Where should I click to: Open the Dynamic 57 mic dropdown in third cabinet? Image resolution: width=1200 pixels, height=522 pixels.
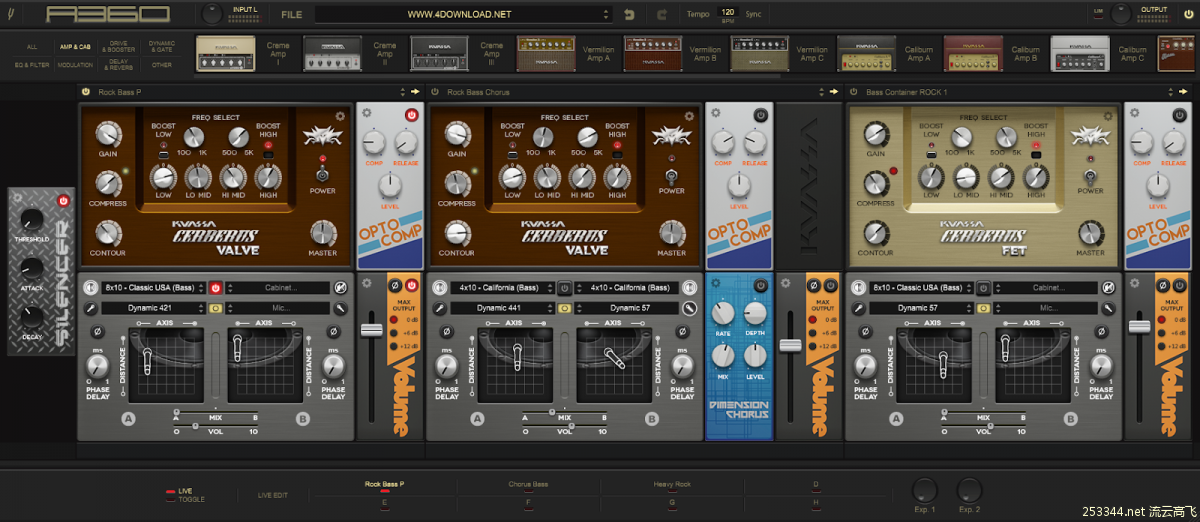click(x=921, y=308)
